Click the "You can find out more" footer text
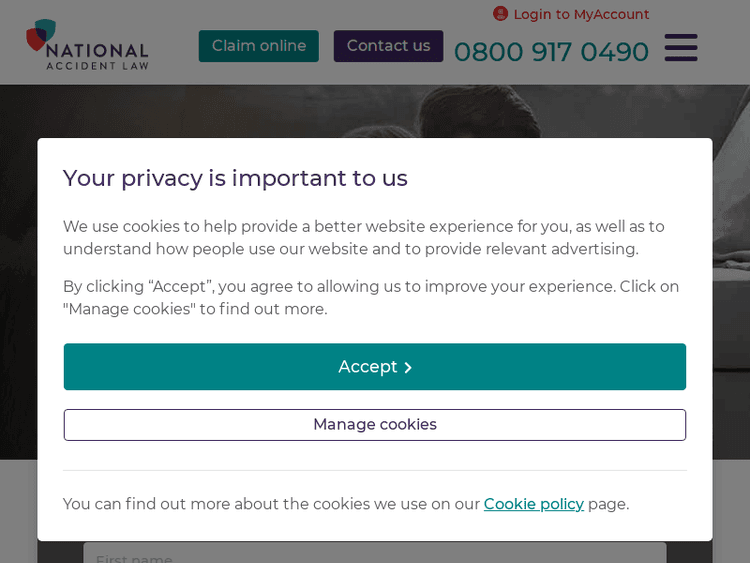This screenshot has width=750, height=563. [x=270, y=504]
